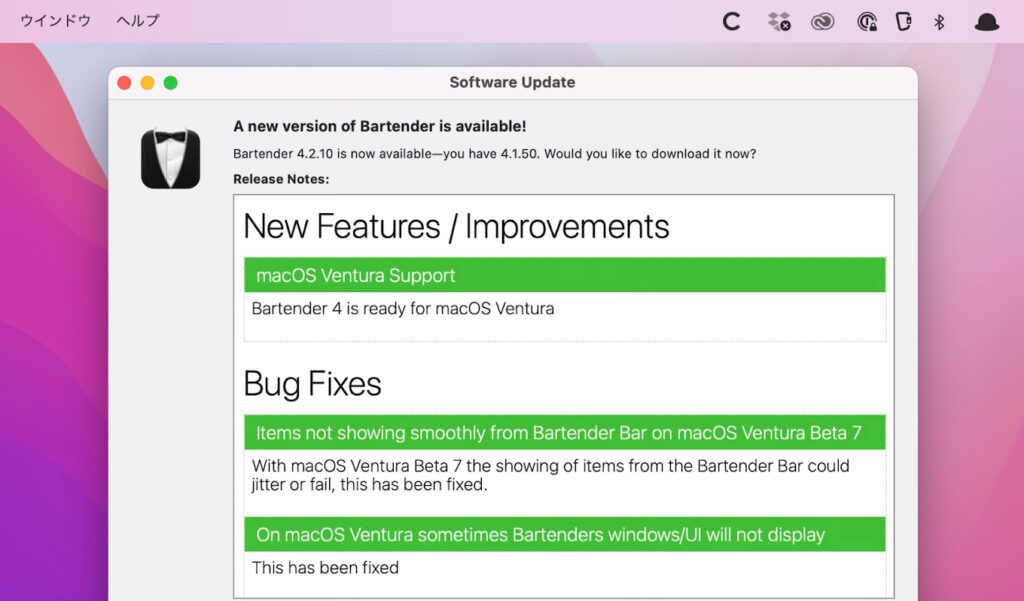Click the Bug Fixes heading
Image resolution: width=1024 pixels, height=601 pixels.
pos(312,383)
